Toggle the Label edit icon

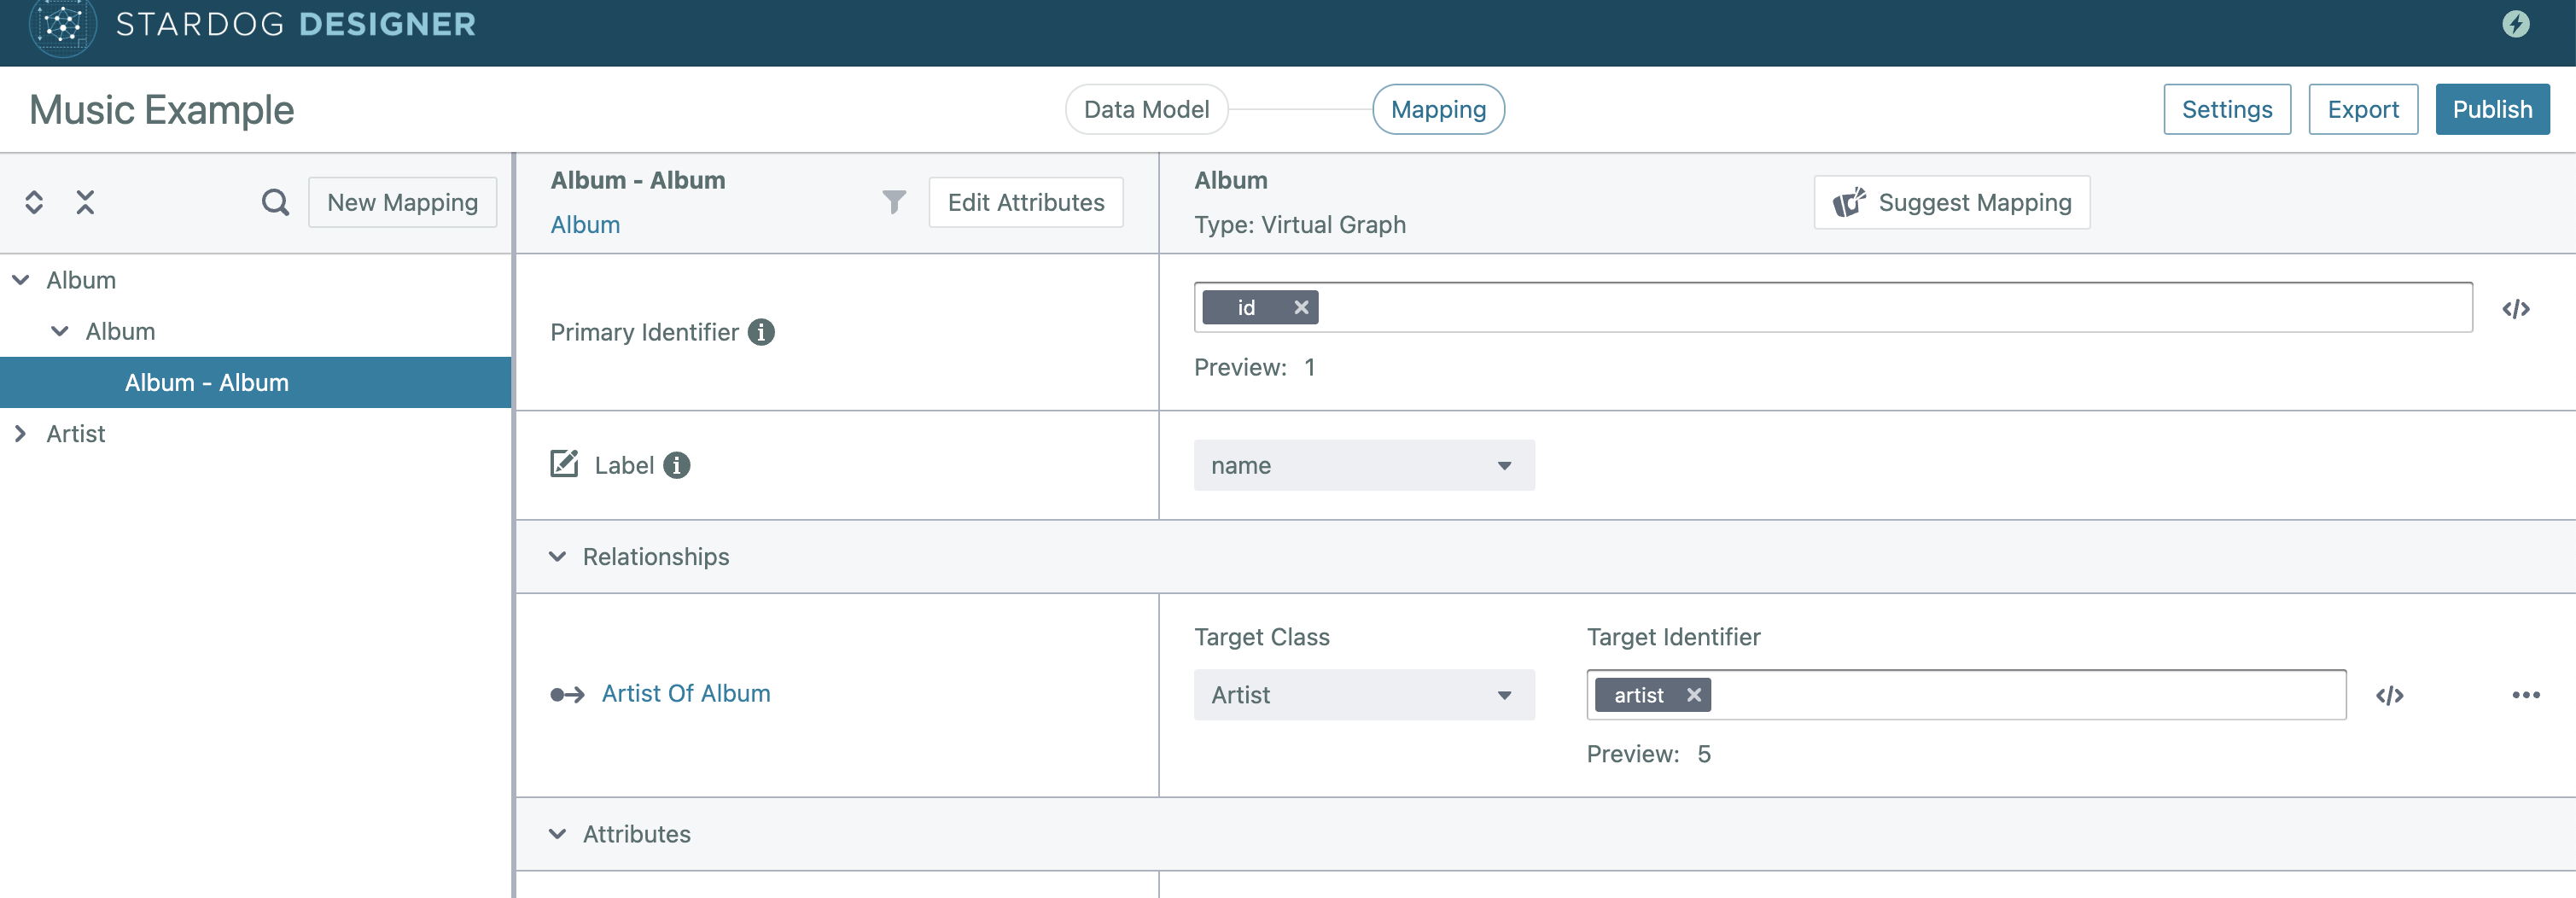[564, 464]
